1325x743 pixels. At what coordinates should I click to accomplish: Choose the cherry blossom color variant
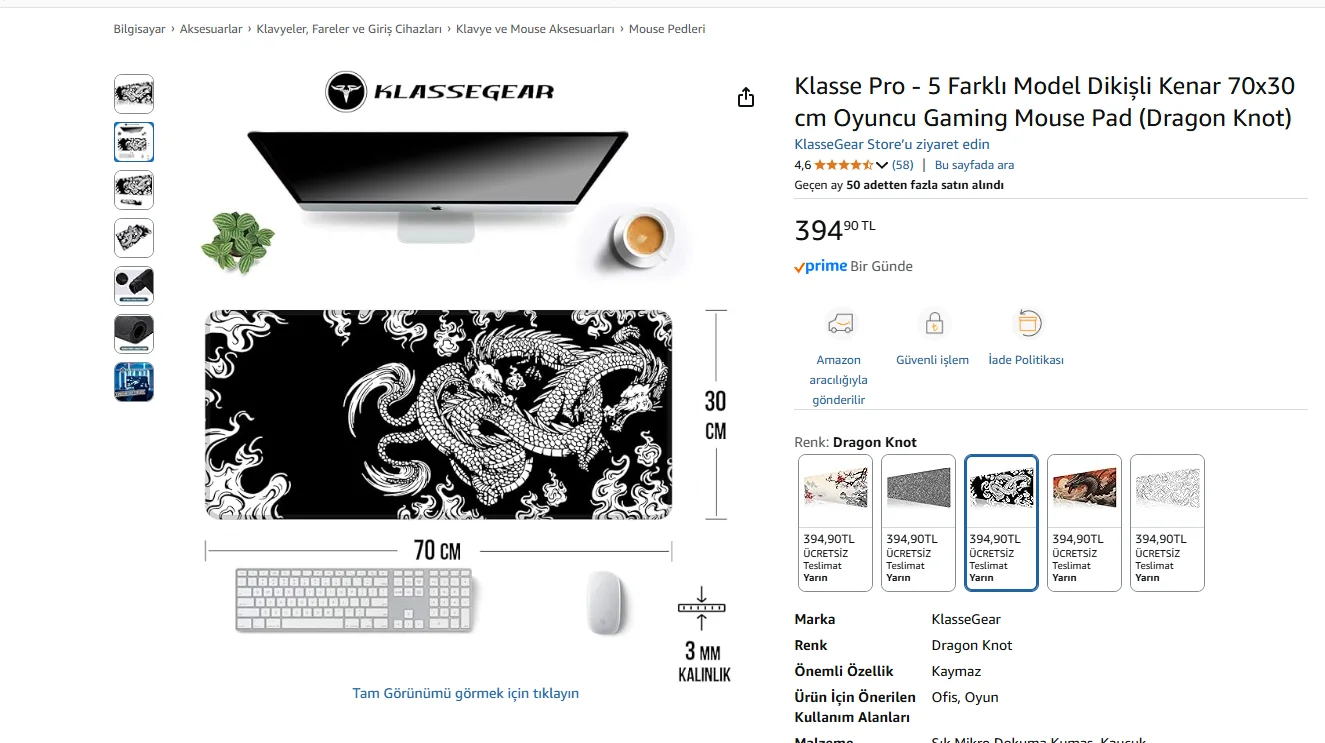(835, 523)
